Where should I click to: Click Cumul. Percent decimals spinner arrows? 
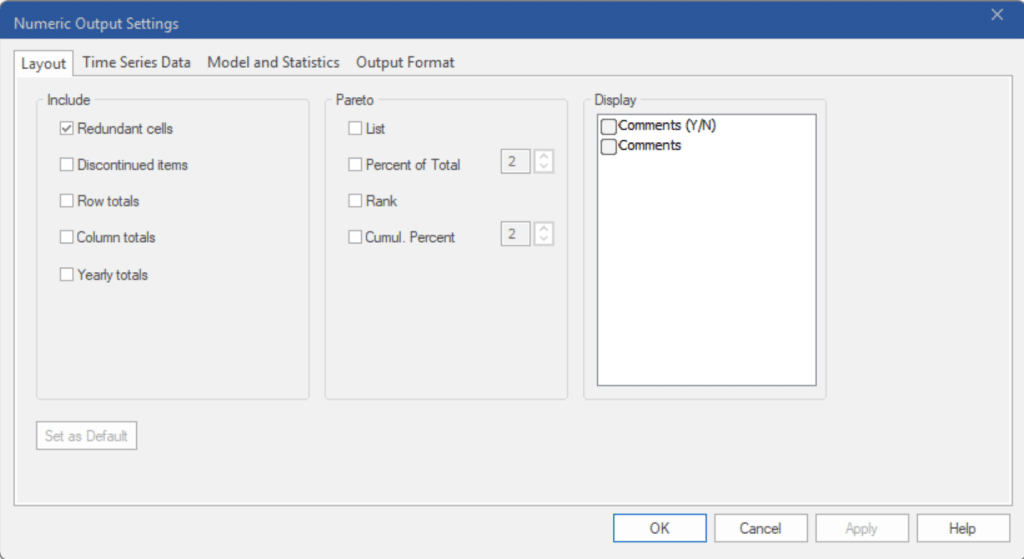click(x=544, y=234)
